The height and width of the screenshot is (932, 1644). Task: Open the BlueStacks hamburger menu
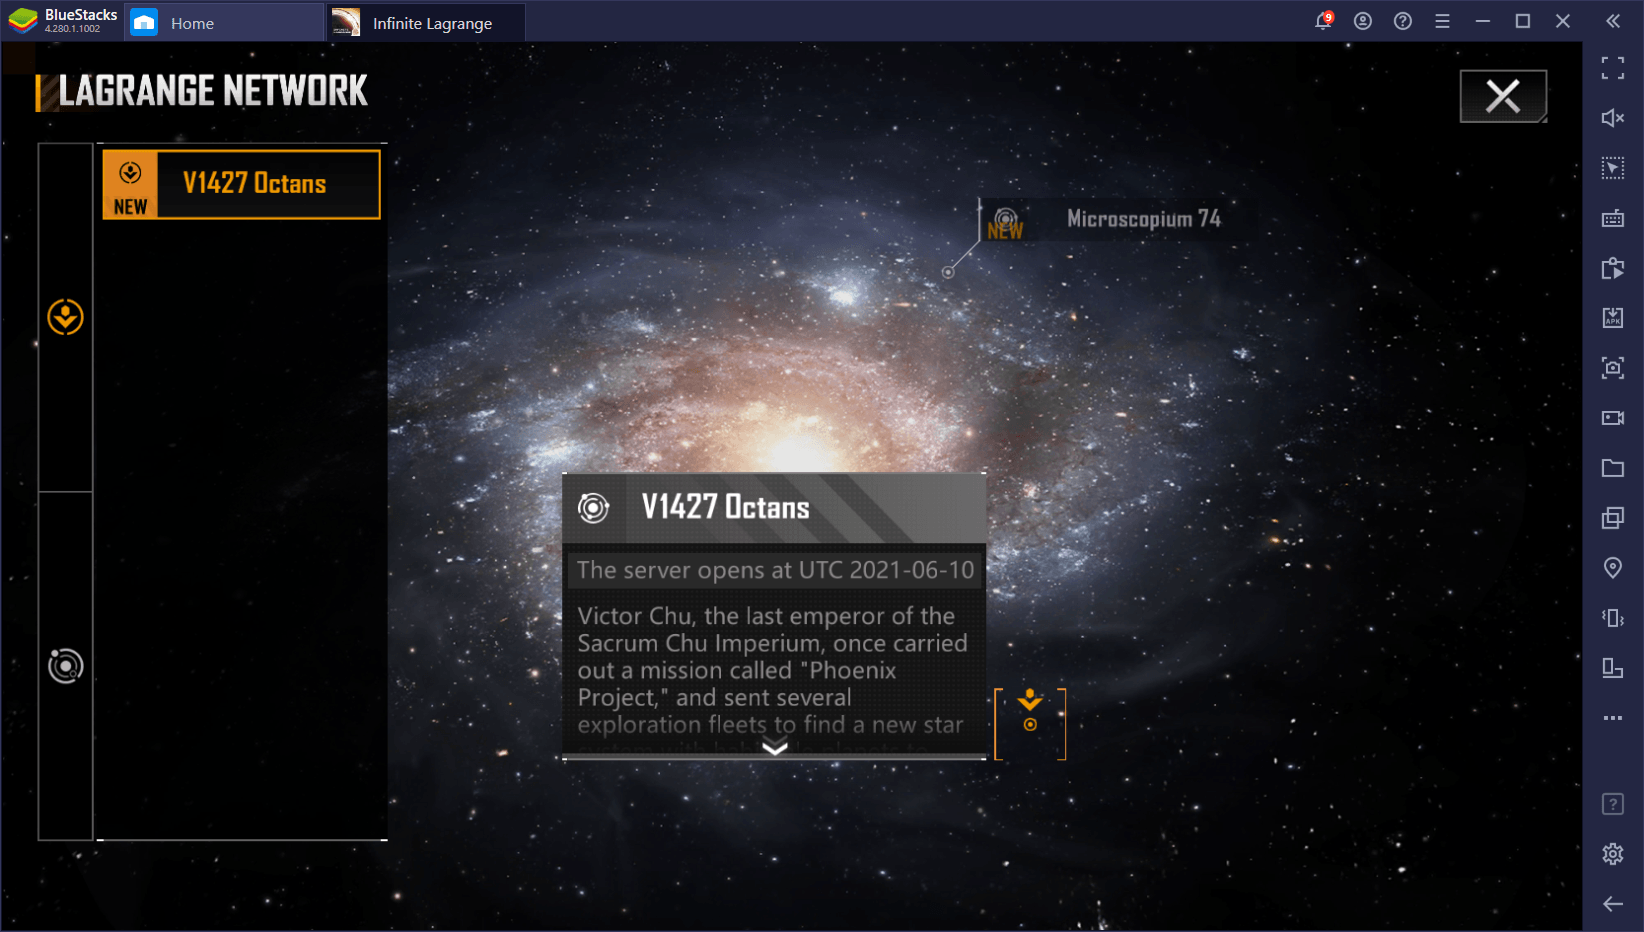tap(1442, 21)
